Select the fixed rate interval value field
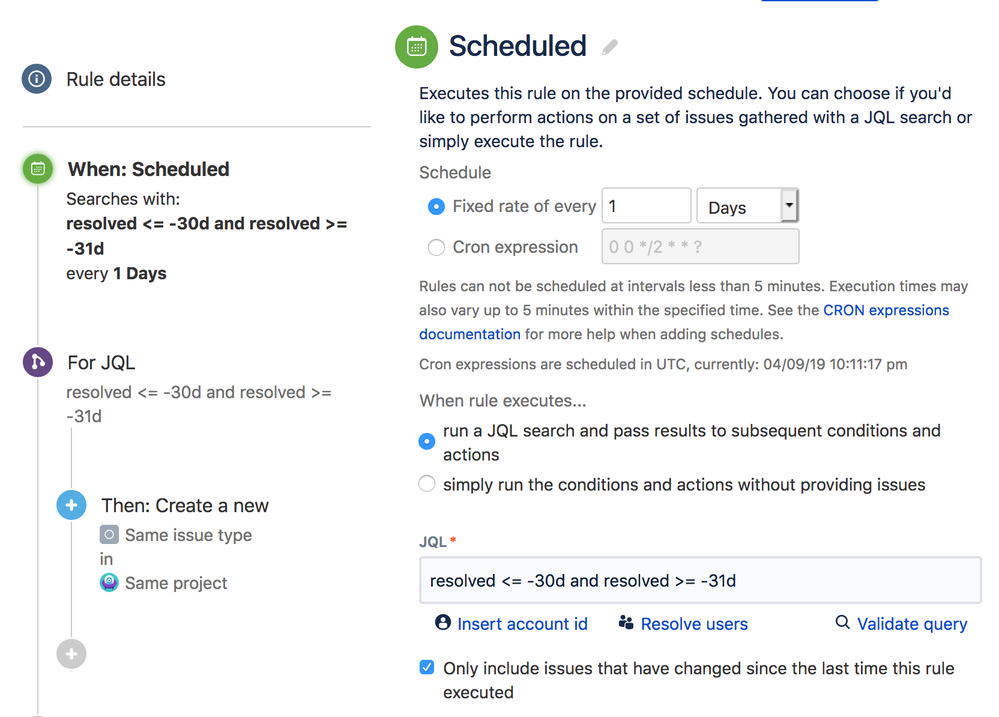Viewport: 999px width, 717px height. pos(646,206)
